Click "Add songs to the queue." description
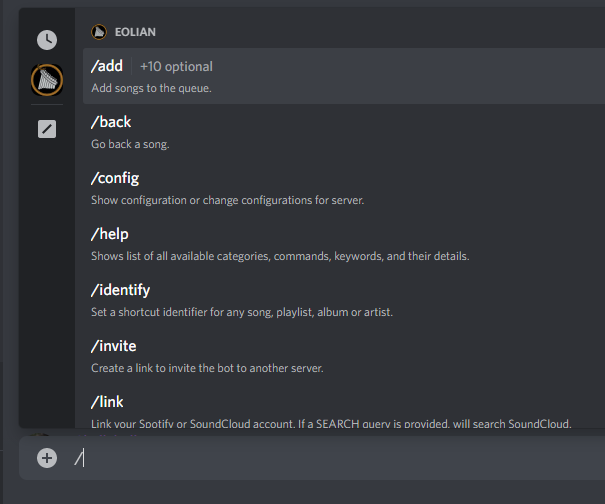Image resolution: width=605 pixels, height=504 pixels. (151, 88)
